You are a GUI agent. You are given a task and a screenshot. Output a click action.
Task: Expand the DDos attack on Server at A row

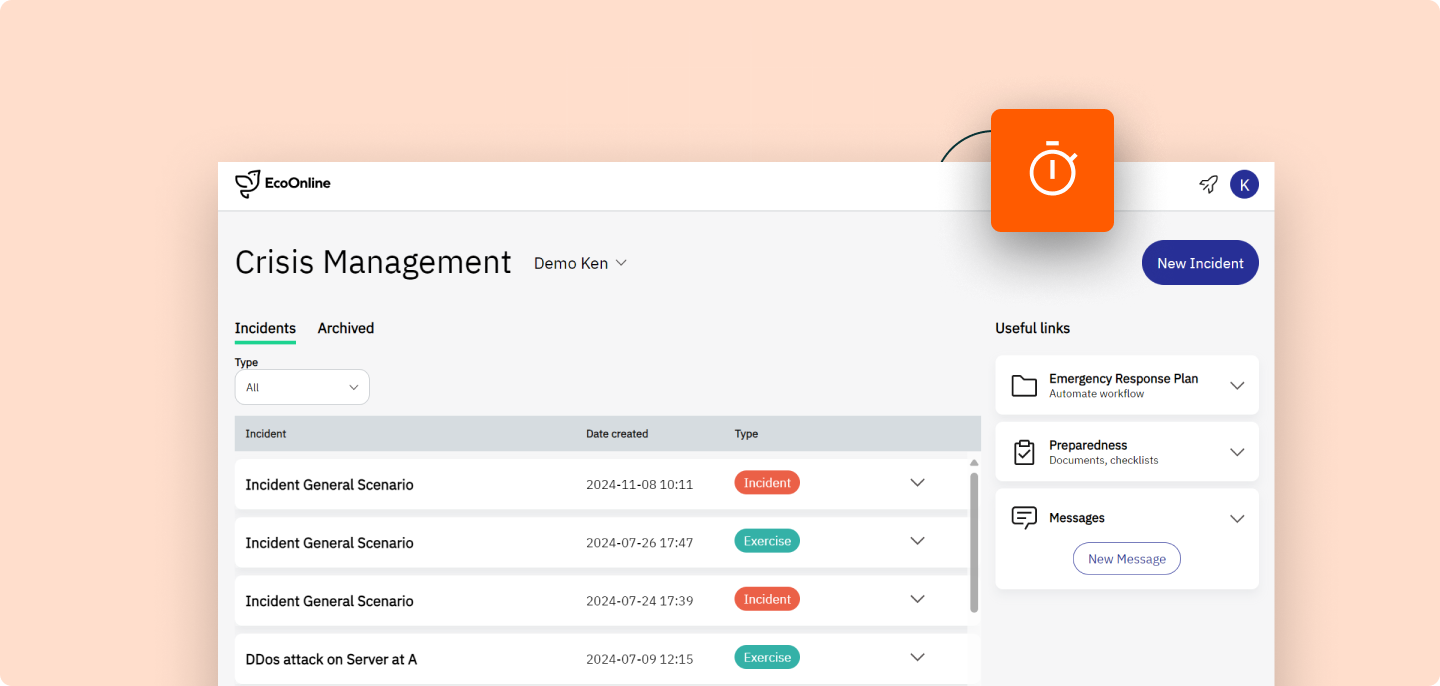pos(917,657)
